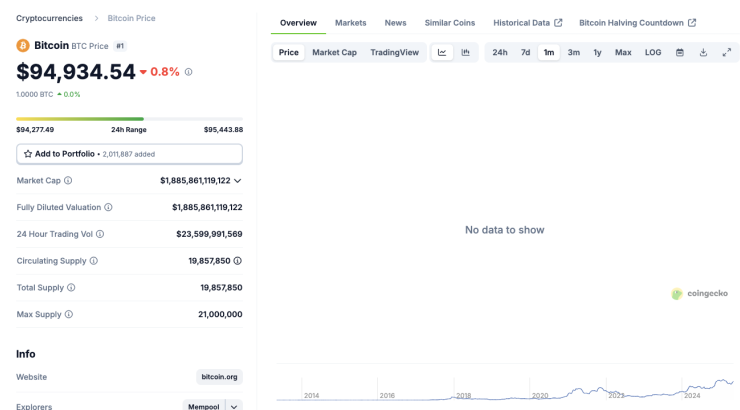Viewport: 740px width, 410px height.
Task: Open the Explorers dropdown arrow
Action: pyautogui.click(x=234, y=407)
